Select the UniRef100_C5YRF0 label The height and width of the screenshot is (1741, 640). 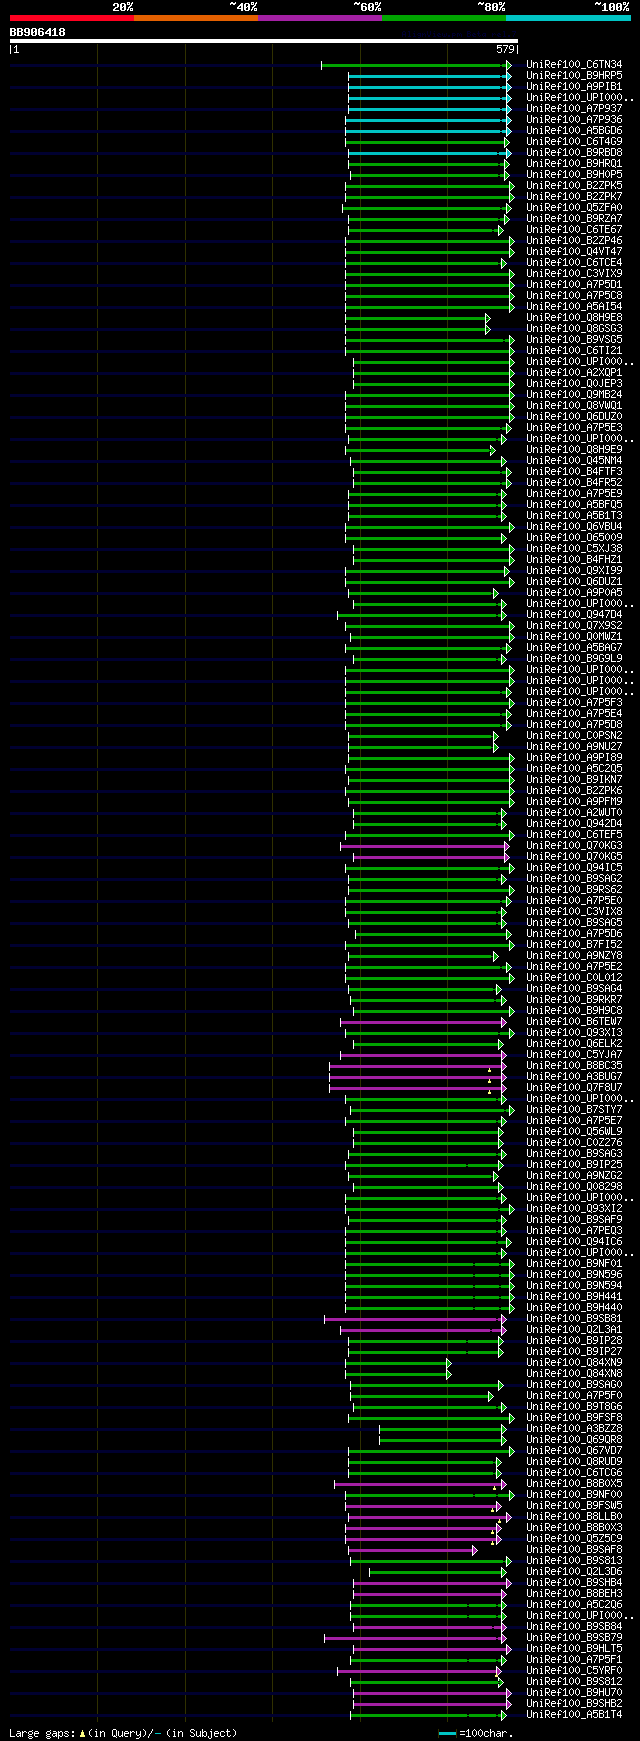coord(574,1671)
